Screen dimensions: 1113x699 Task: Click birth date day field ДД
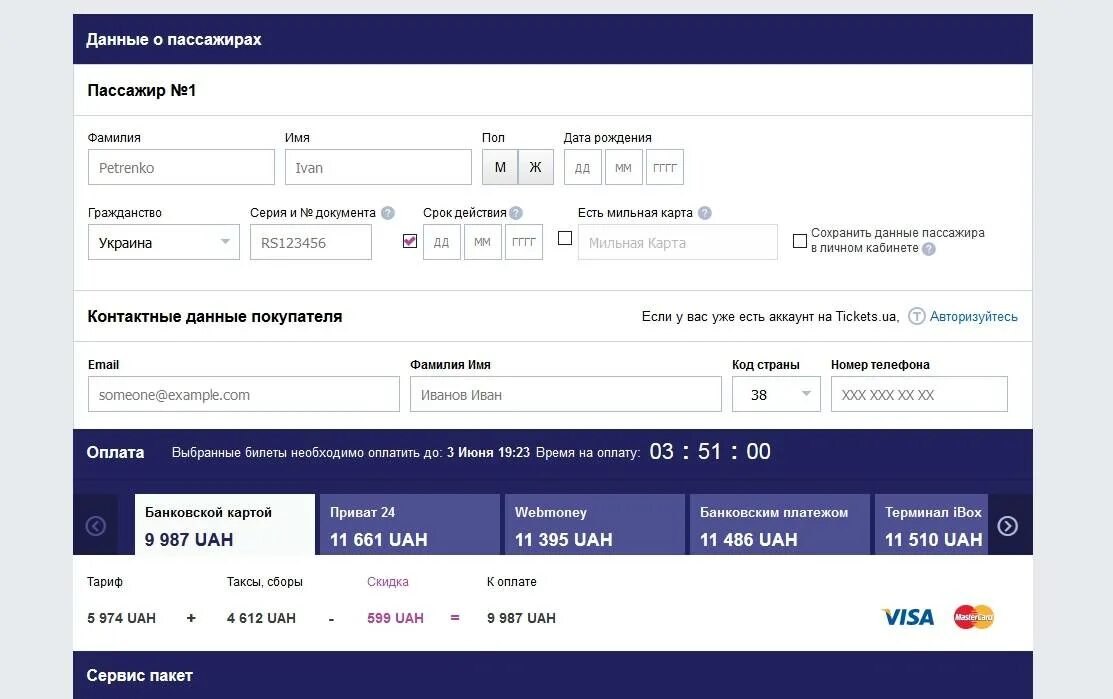pos(583,167)
